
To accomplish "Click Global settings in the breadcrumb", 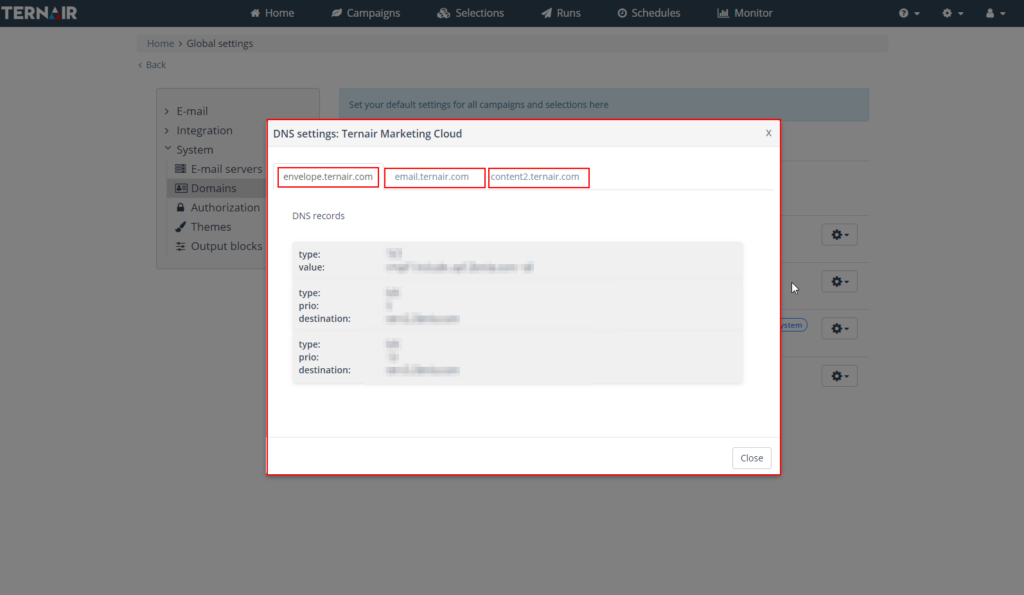I will click(219, 43).
